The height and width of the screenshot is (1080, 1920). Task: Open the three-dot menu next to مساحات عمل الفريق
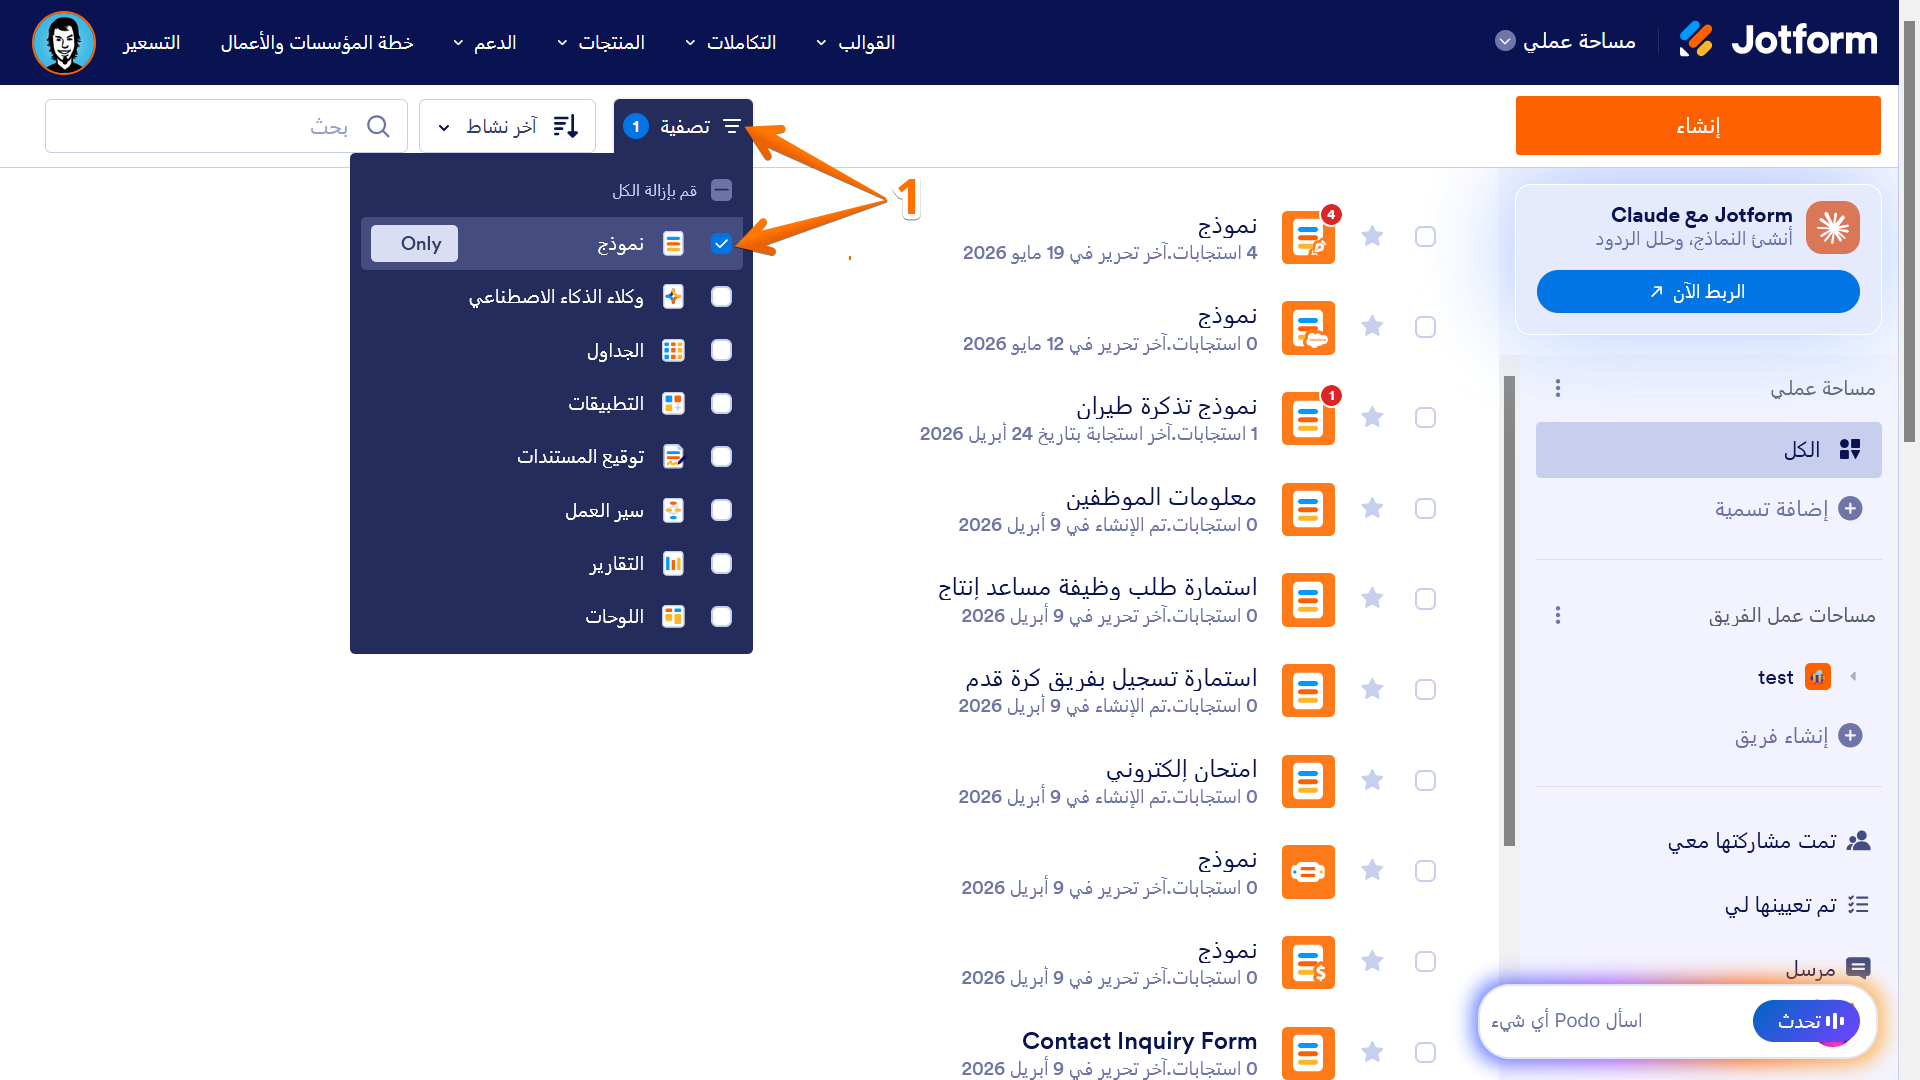click(1557, 615)
